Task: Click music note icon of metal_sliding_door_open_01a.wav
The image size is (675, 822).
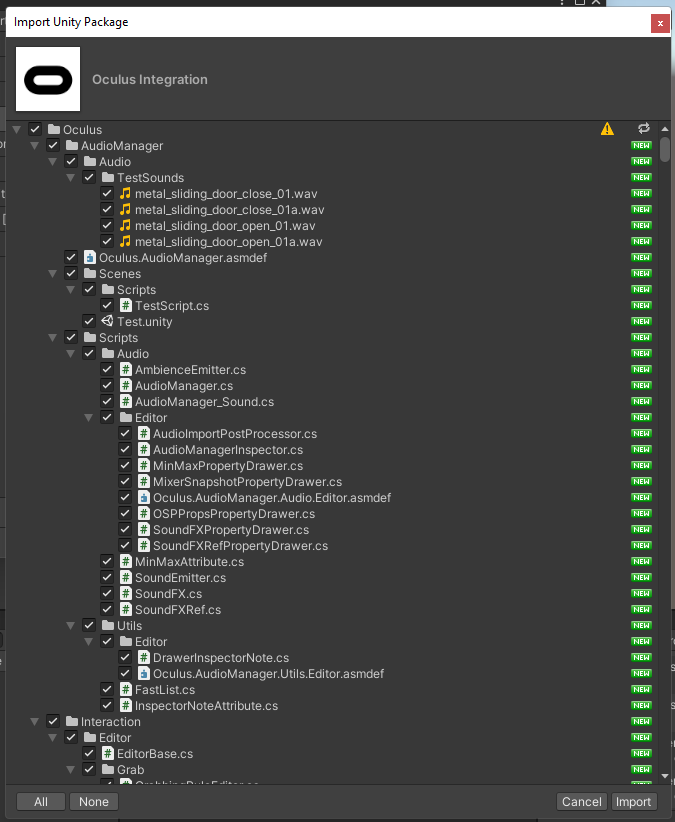Action: (x=125, y=242)
